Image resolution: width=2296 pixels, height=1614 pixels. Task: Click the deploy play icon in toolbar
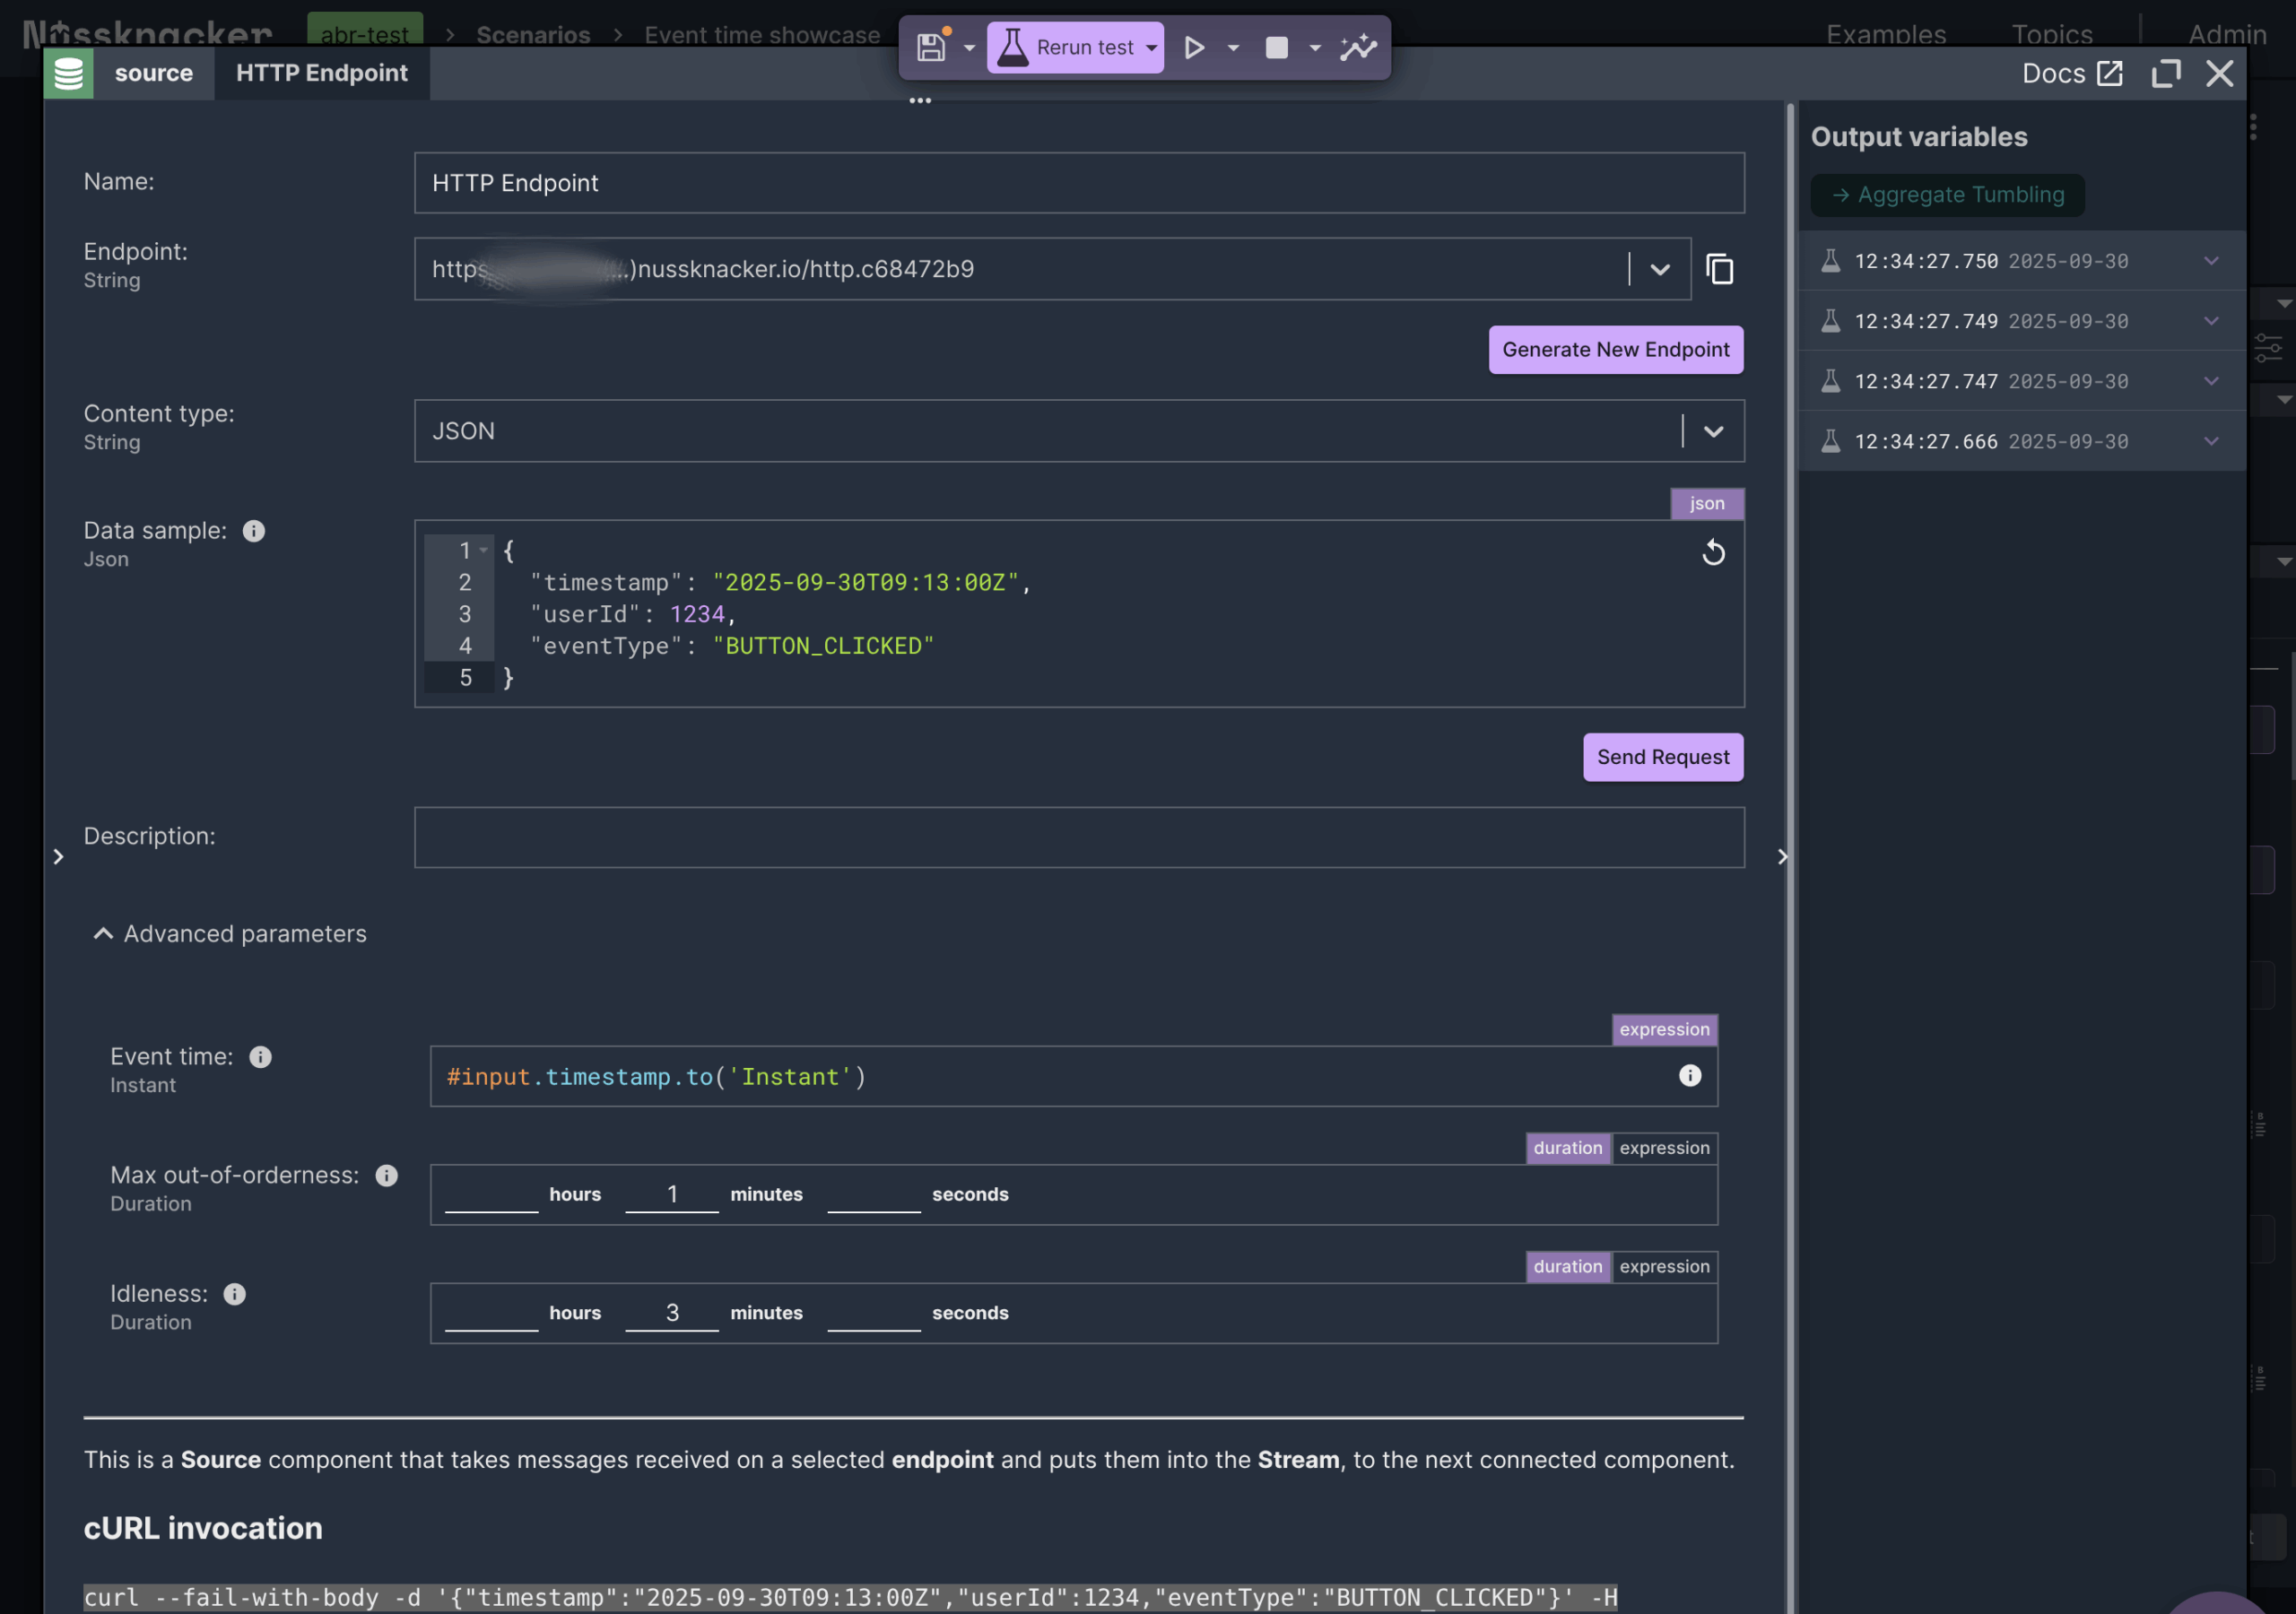pyautogui.click(x=1193, y=47)
